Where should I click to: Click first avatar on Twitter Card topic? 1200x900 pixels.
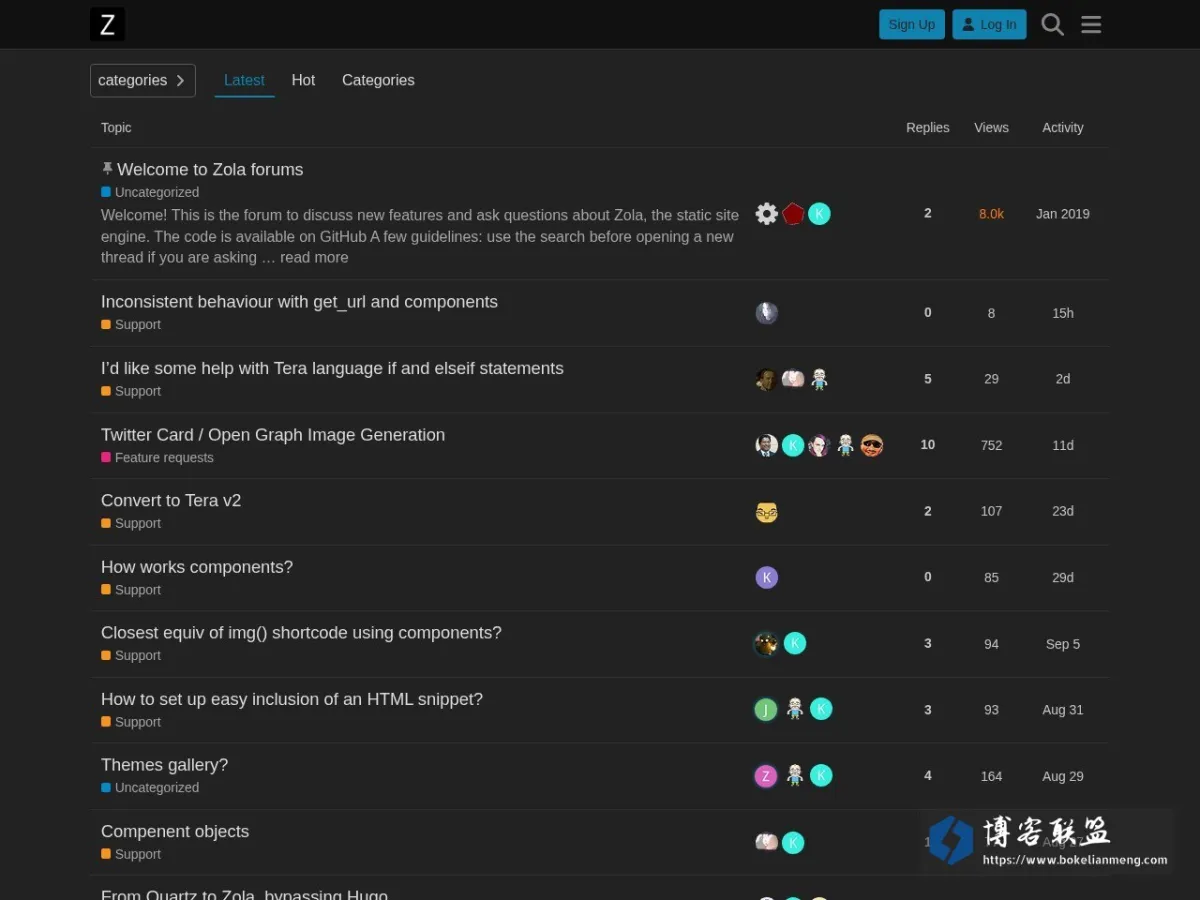click(767, 446)
